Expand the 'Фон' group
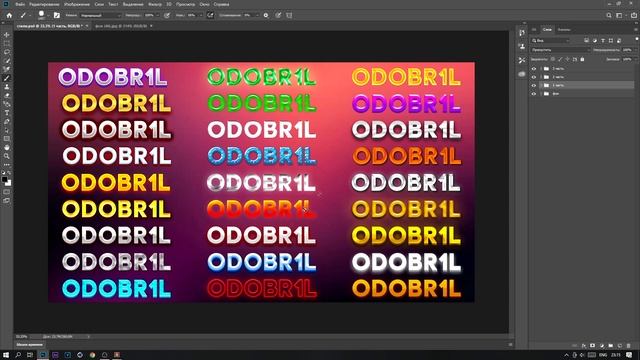The width and height of the screenshot is (640, 360). [x=541, y=93]
